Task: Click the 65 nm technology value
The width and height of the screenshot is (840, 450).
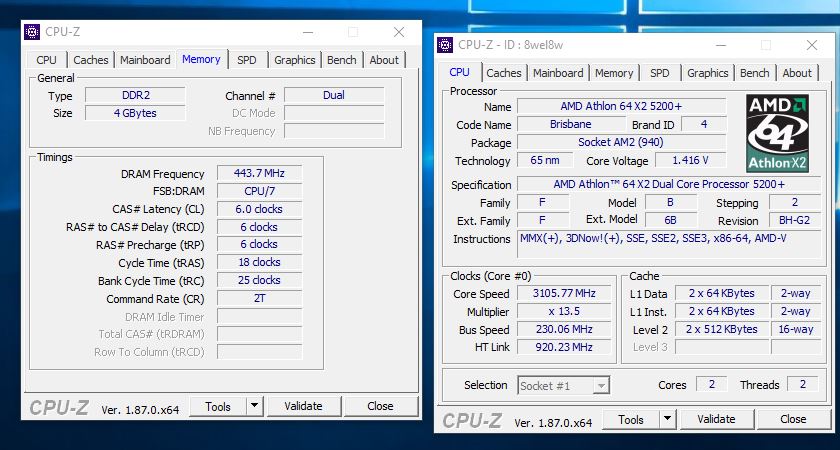Action: click(545, 160)
